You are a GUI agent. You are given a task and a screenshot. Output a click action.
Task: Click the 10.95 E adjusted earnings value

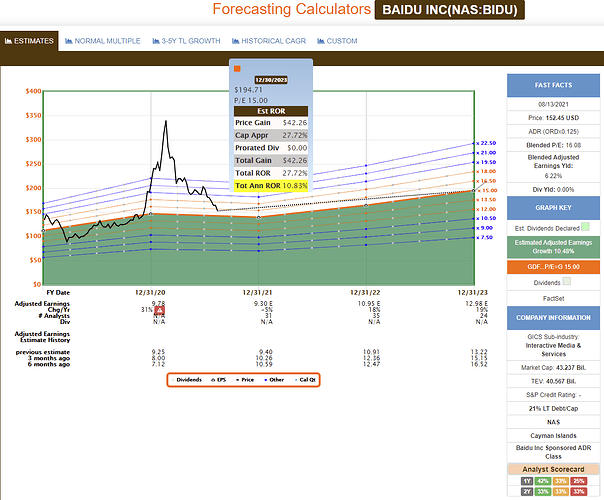tap(369, 304)
